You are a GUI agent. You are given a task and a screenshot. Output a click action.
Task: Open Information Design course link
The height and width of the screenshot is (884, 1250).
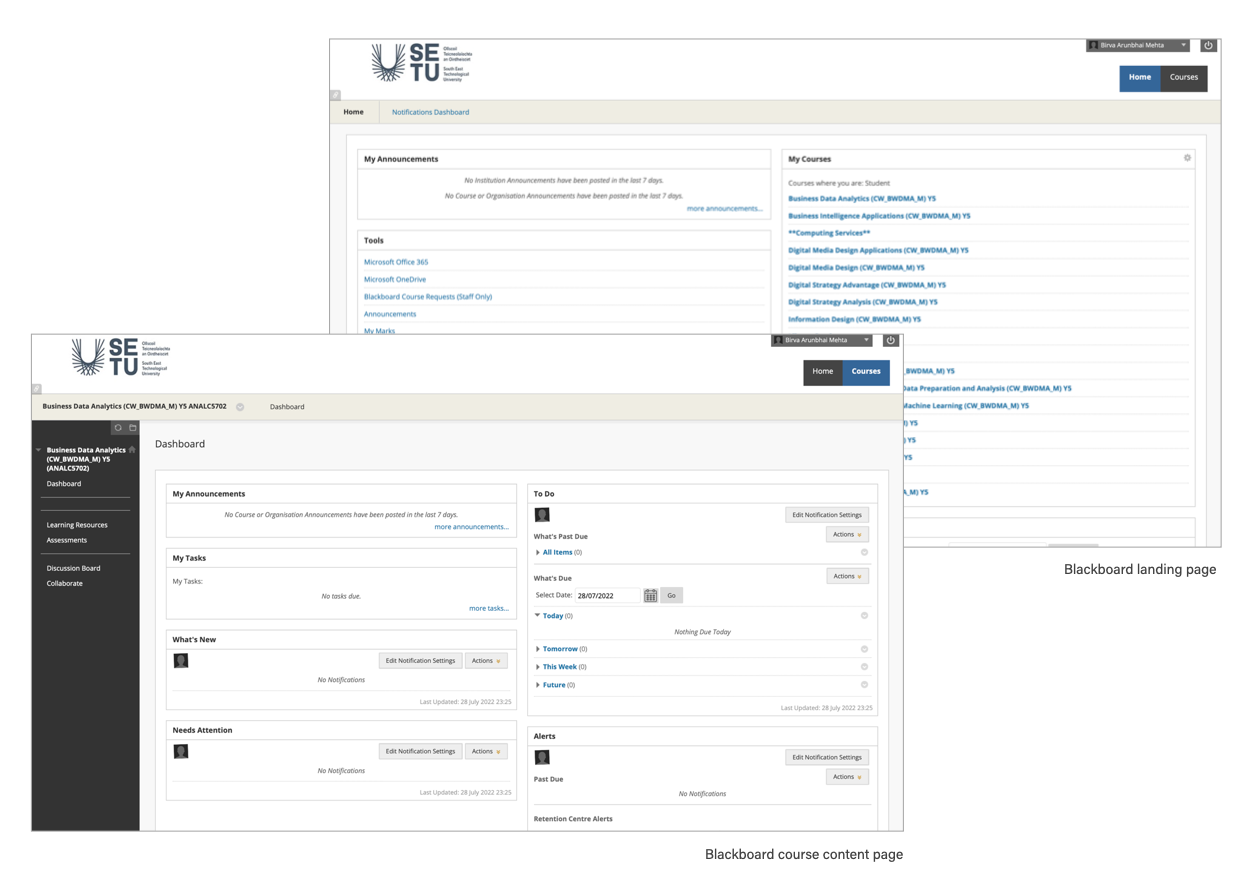click(854, 319)
